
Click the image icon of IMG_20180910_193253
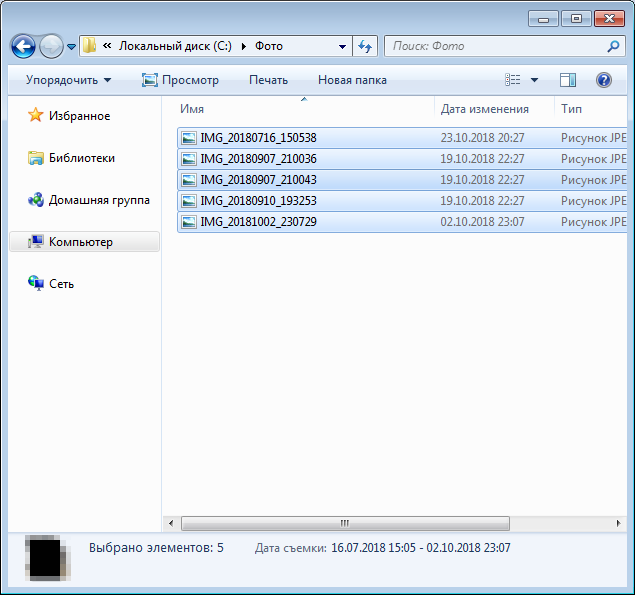189,201
